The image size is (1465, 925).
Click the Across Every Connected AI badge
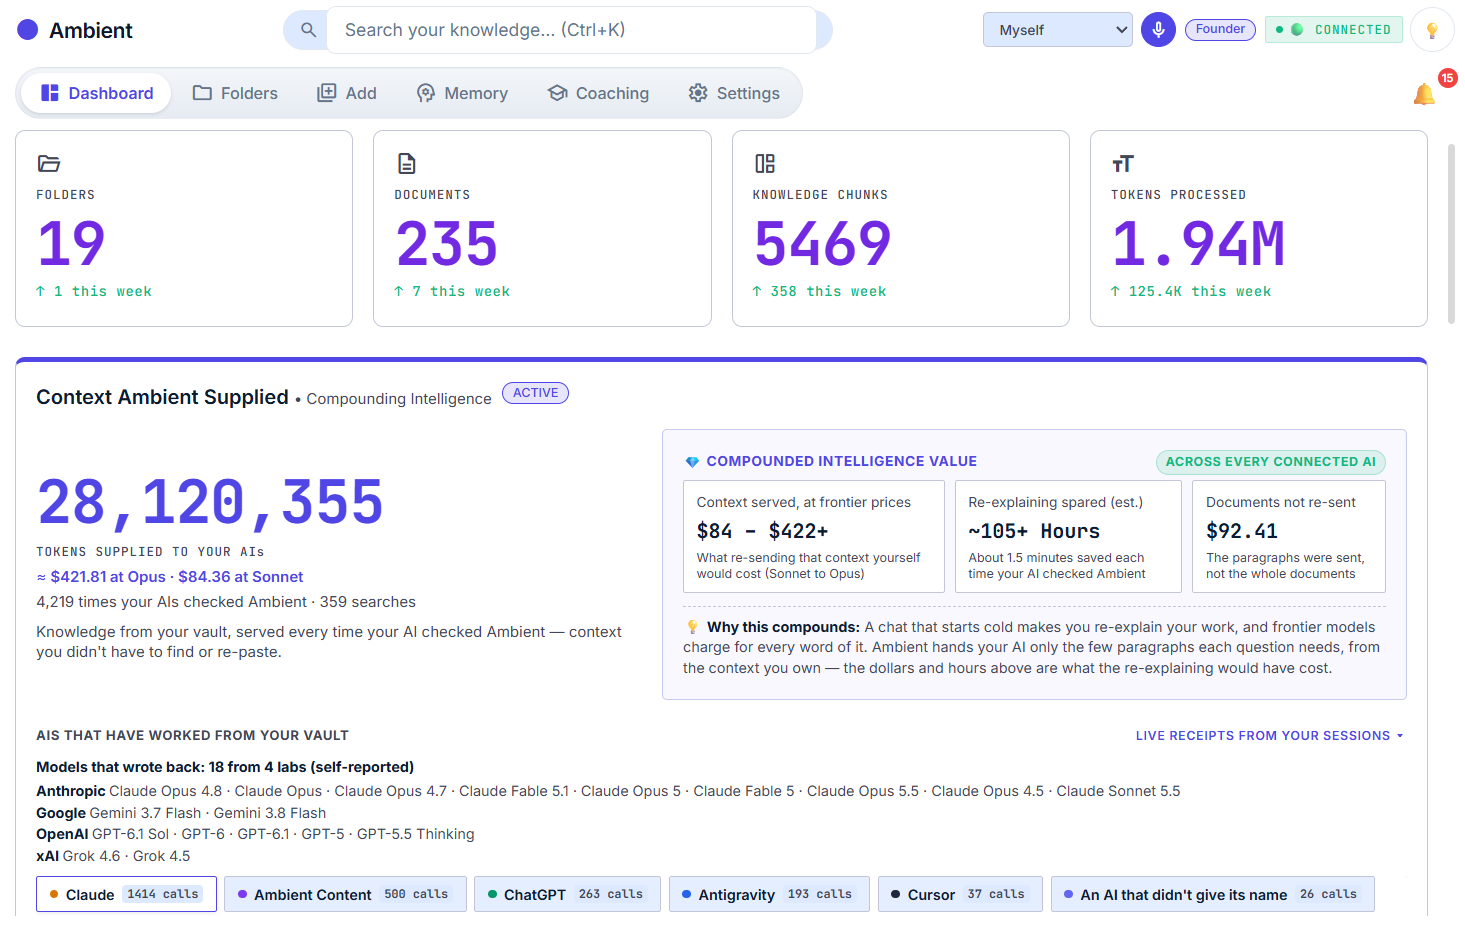[x=1270, y=462]
